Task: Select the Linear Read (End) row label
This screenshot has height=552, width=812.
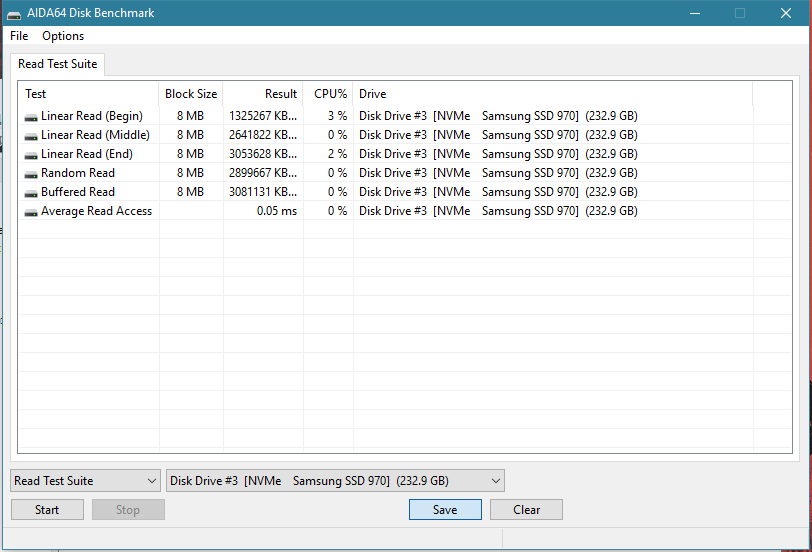Action: (87, 154)
